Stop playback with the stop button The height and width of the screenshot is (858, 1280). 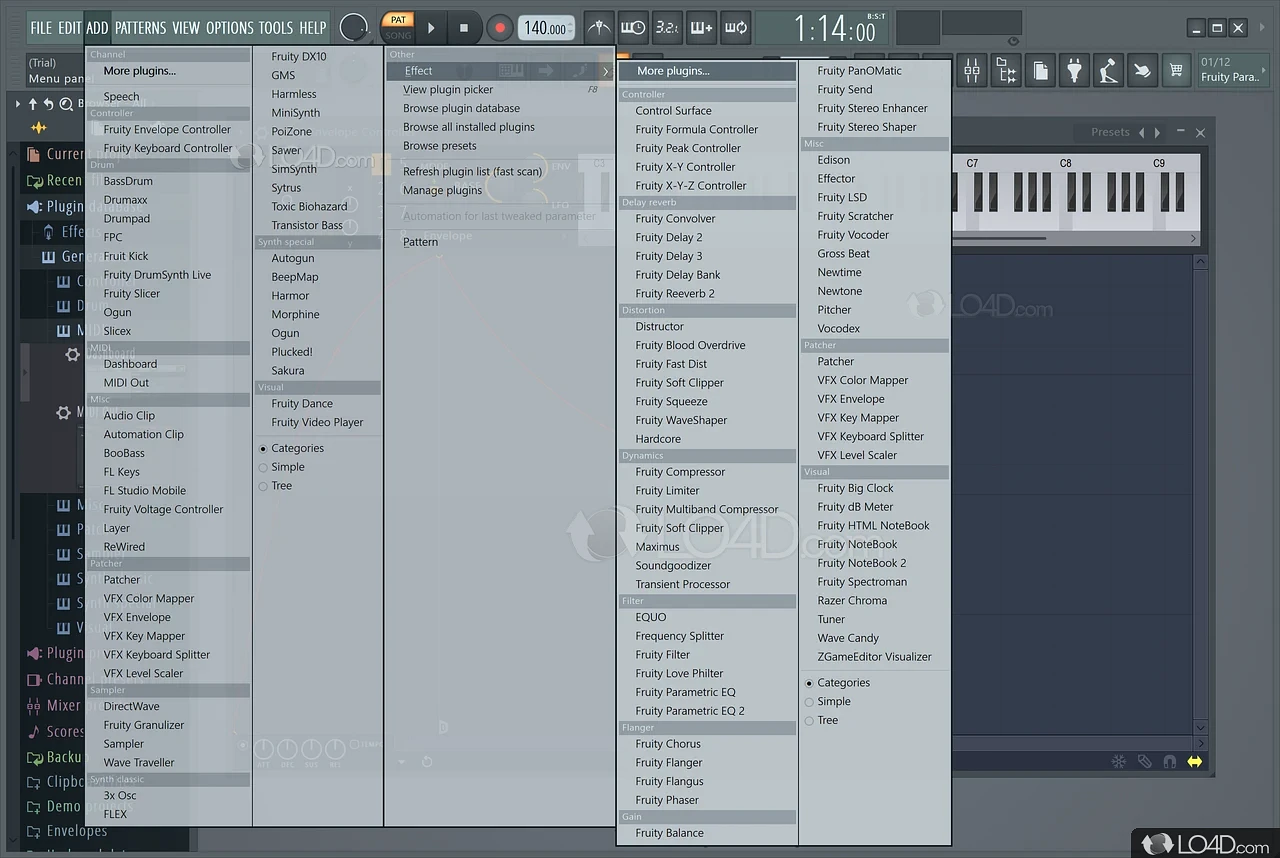pos(463,28)
